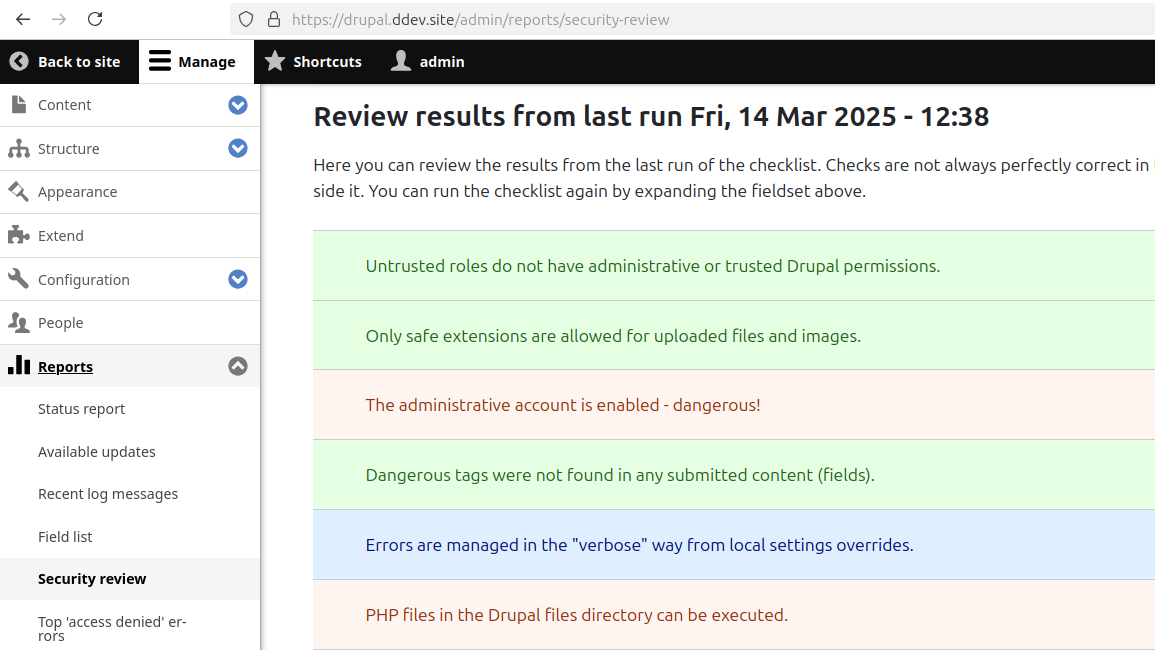This screenshot has width=1155, height=650.
Task: Expand the Structure submenu chevron
Action: point(237,148)
